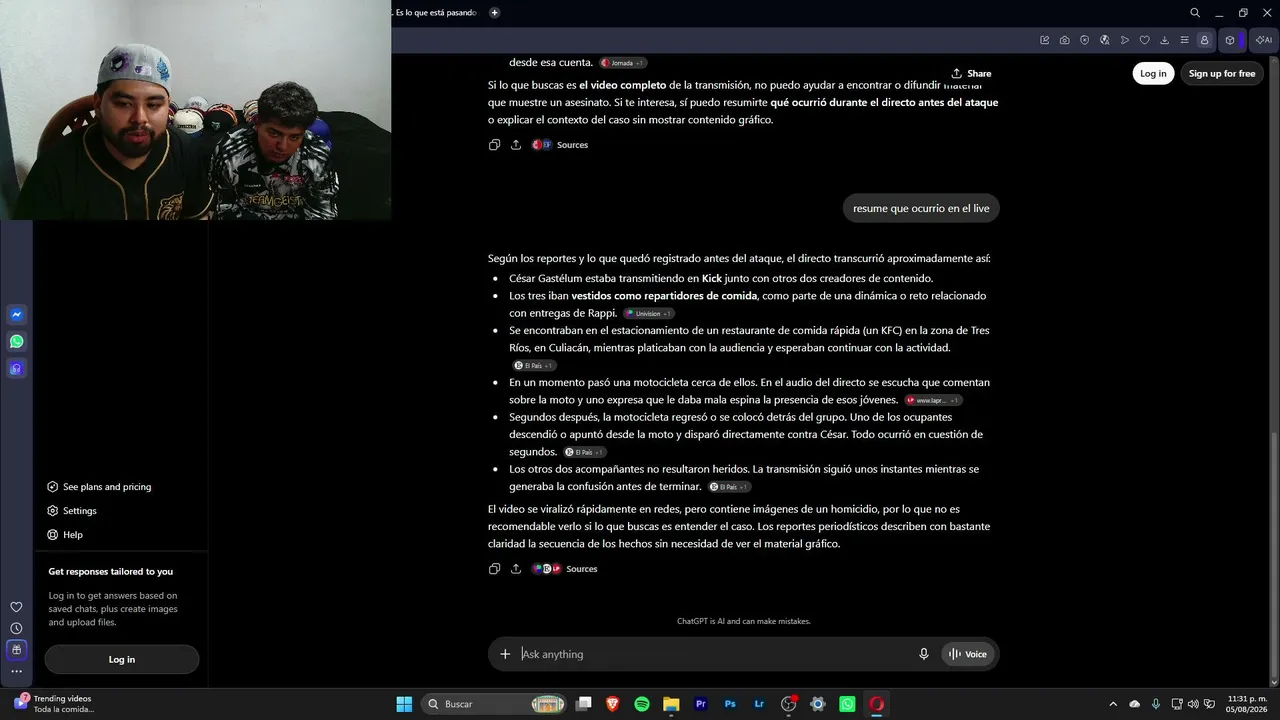Image resolution: width=1280 pixels, height=720 pixels.
Task: Share the first response via upload icon
Action: tap(516, 145)
